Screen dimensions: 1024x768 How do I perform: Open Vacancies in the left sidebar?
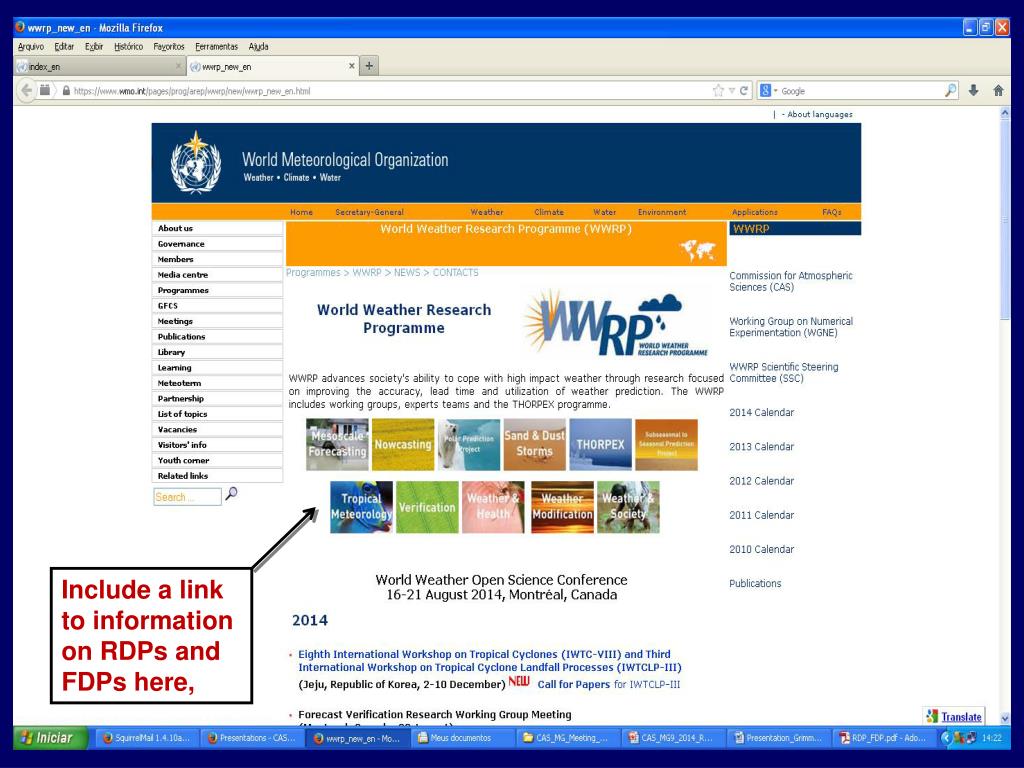[217, 429]
